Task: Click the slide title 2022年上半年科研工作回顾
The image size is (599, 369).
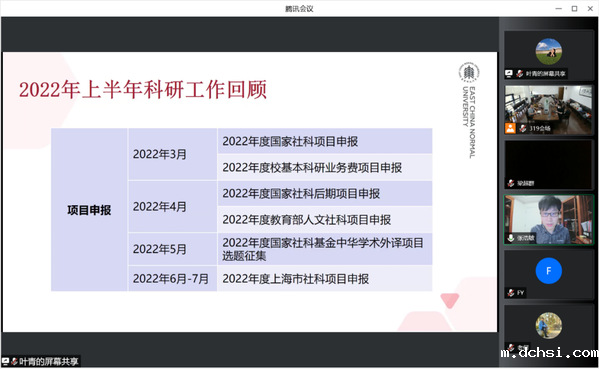Action: [x=143, y=90]
